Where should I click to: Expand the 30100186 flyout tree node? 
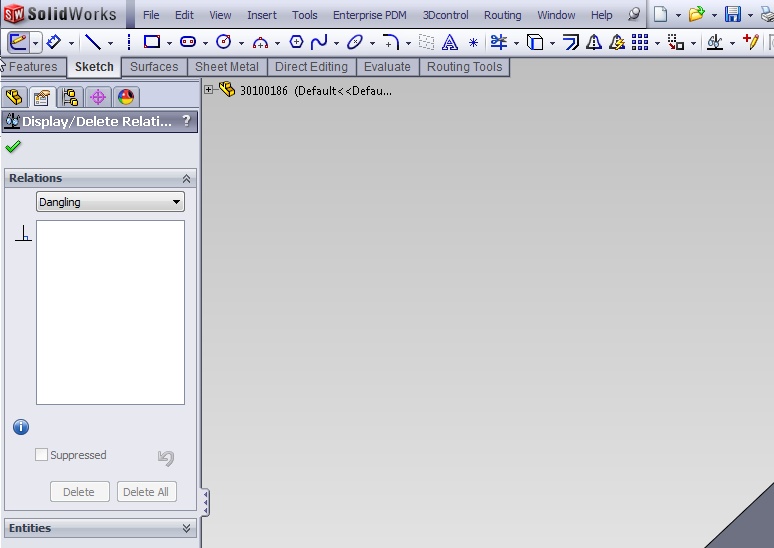pyautogui.click(x=208, y=90)
